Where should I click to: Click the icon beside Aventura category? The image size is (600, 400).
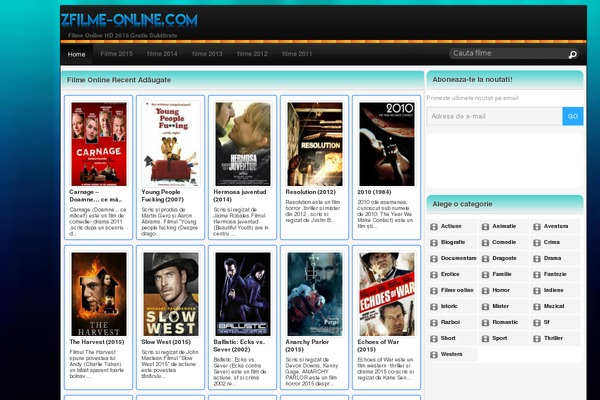click(x=537, y=227)
